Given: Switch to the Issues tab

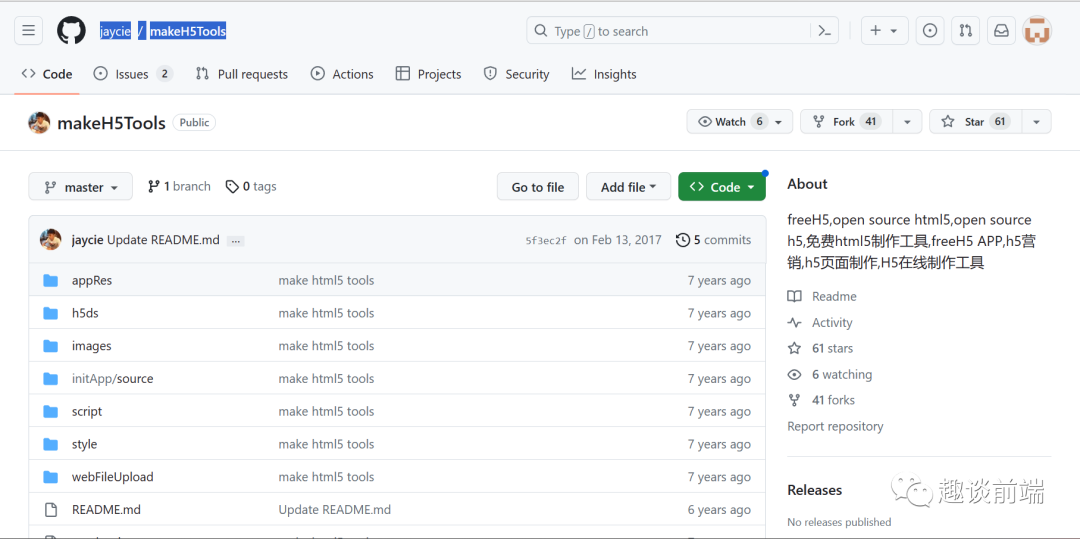Looking at the screenshot, I should (x=133, y=74).
